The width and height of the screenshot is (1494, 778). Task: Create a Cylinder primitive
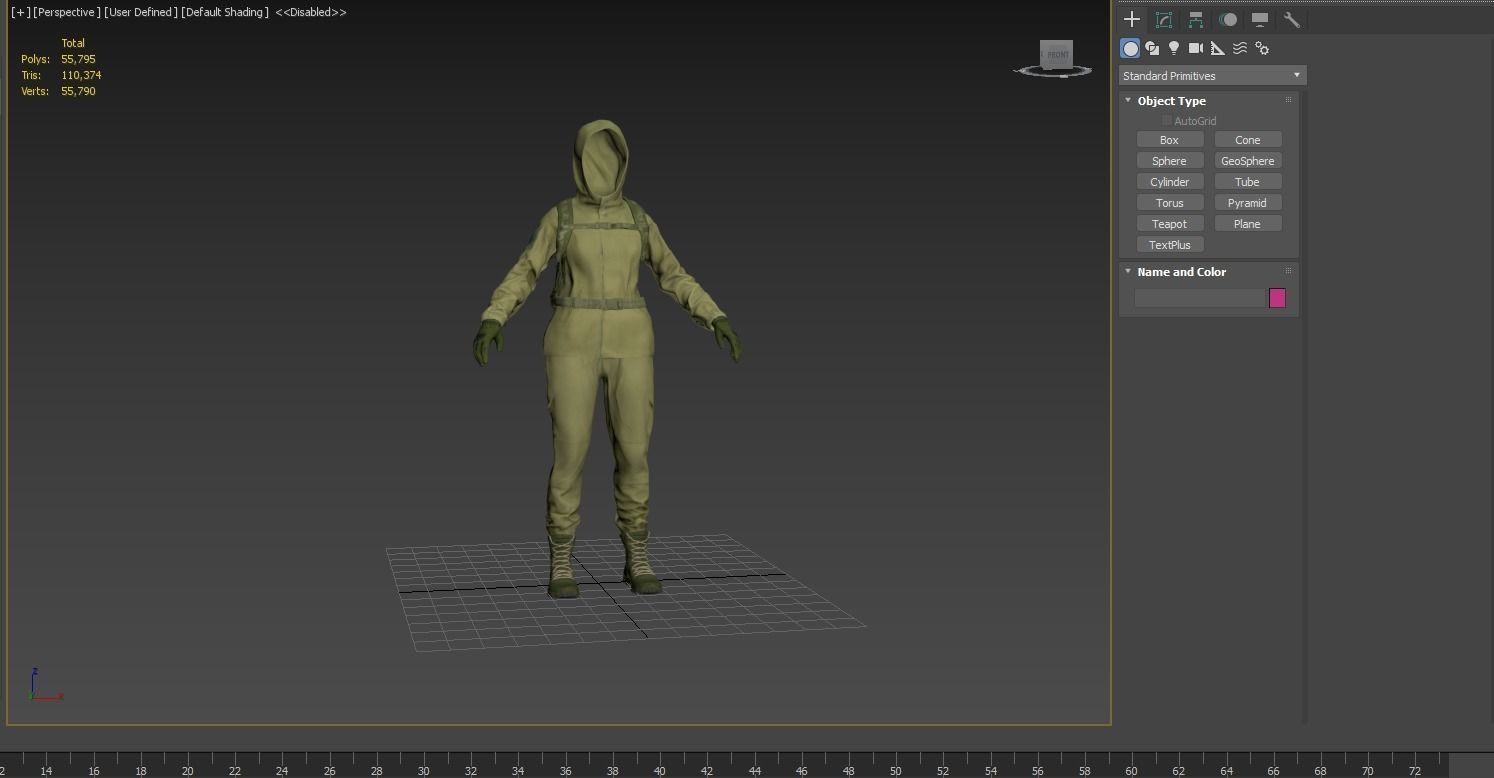click(x=1170, y=182)
